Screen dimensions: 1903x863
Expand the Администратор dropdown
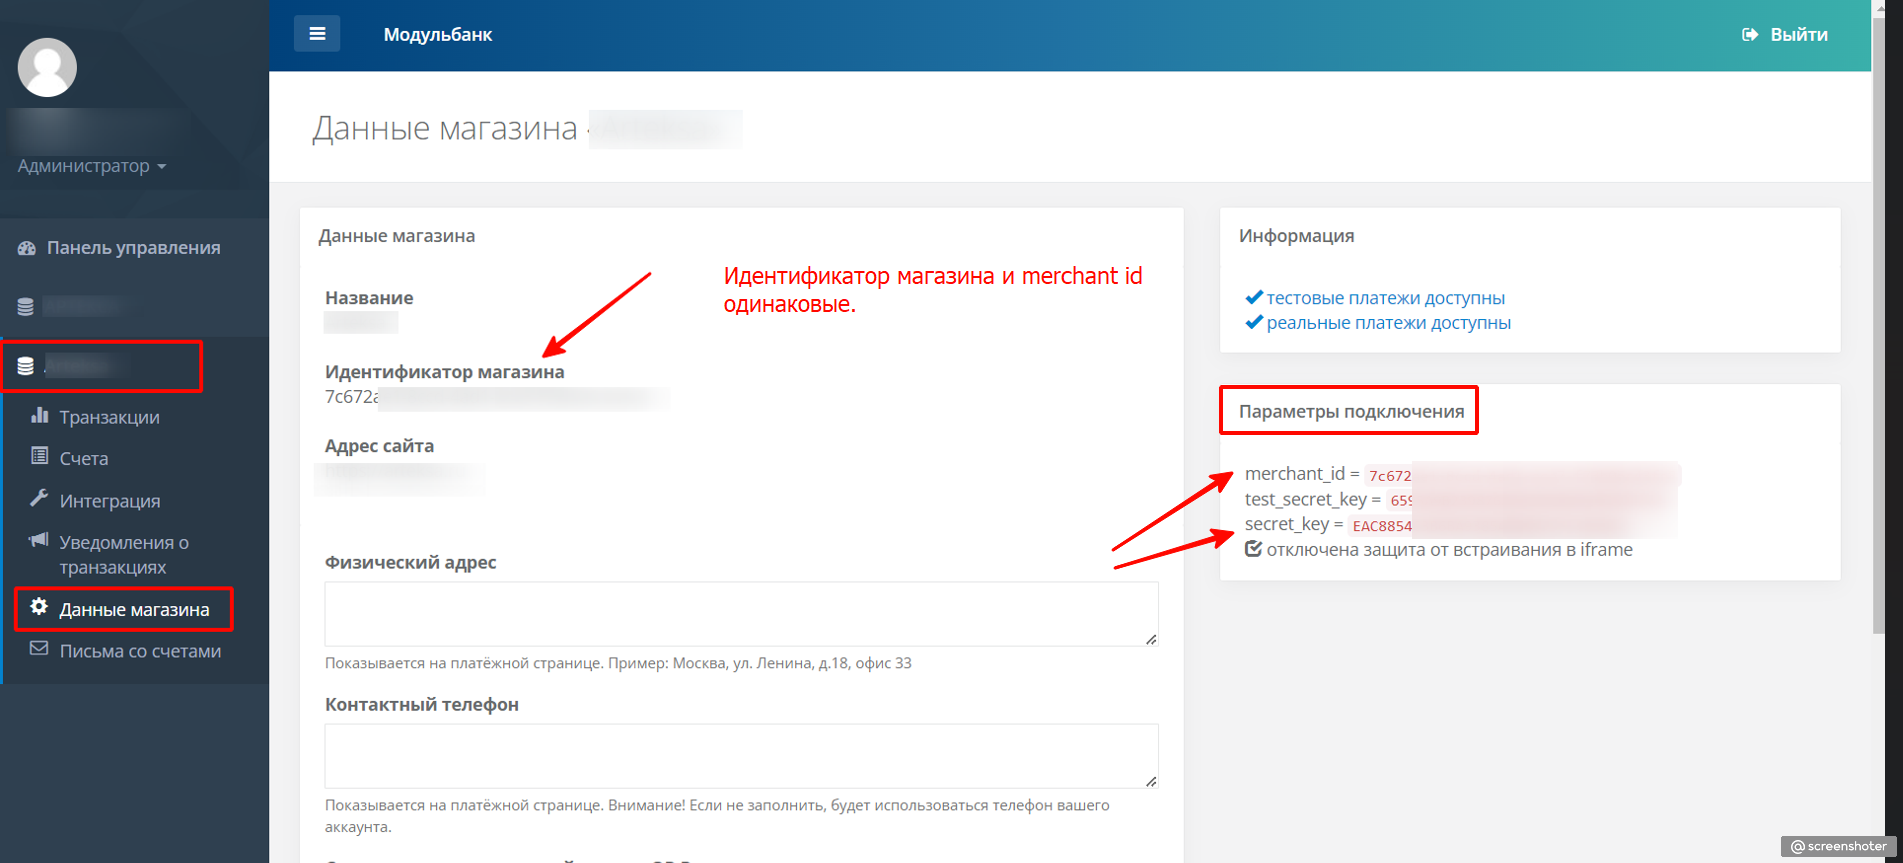[91, 166]
